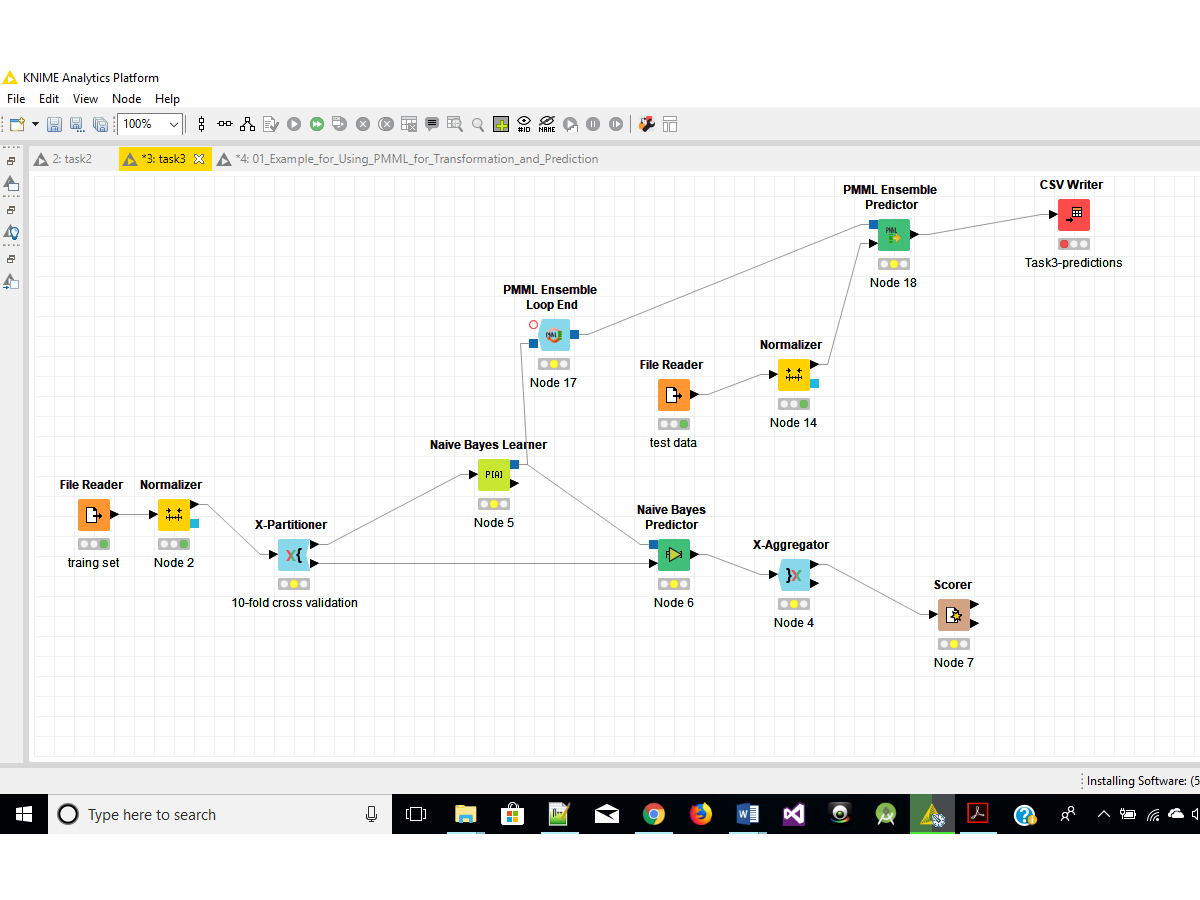Select the Naive Bayes Learner node icon
The width and height of the screenshot is (1200, 900).
click(x=494, y=475)
